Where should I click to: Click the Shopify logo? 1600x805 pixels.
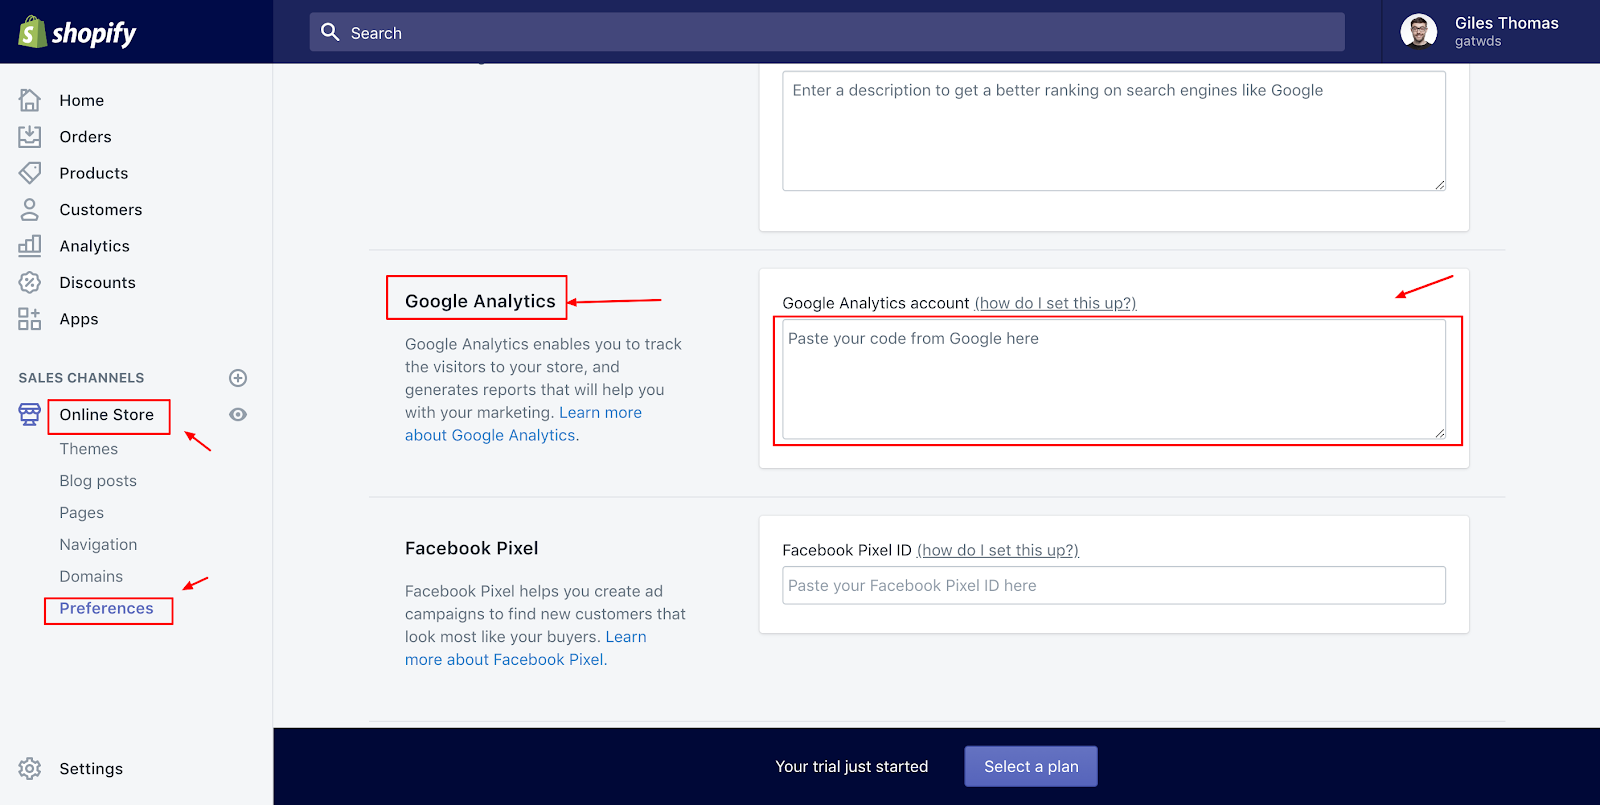tap(77, 33)
